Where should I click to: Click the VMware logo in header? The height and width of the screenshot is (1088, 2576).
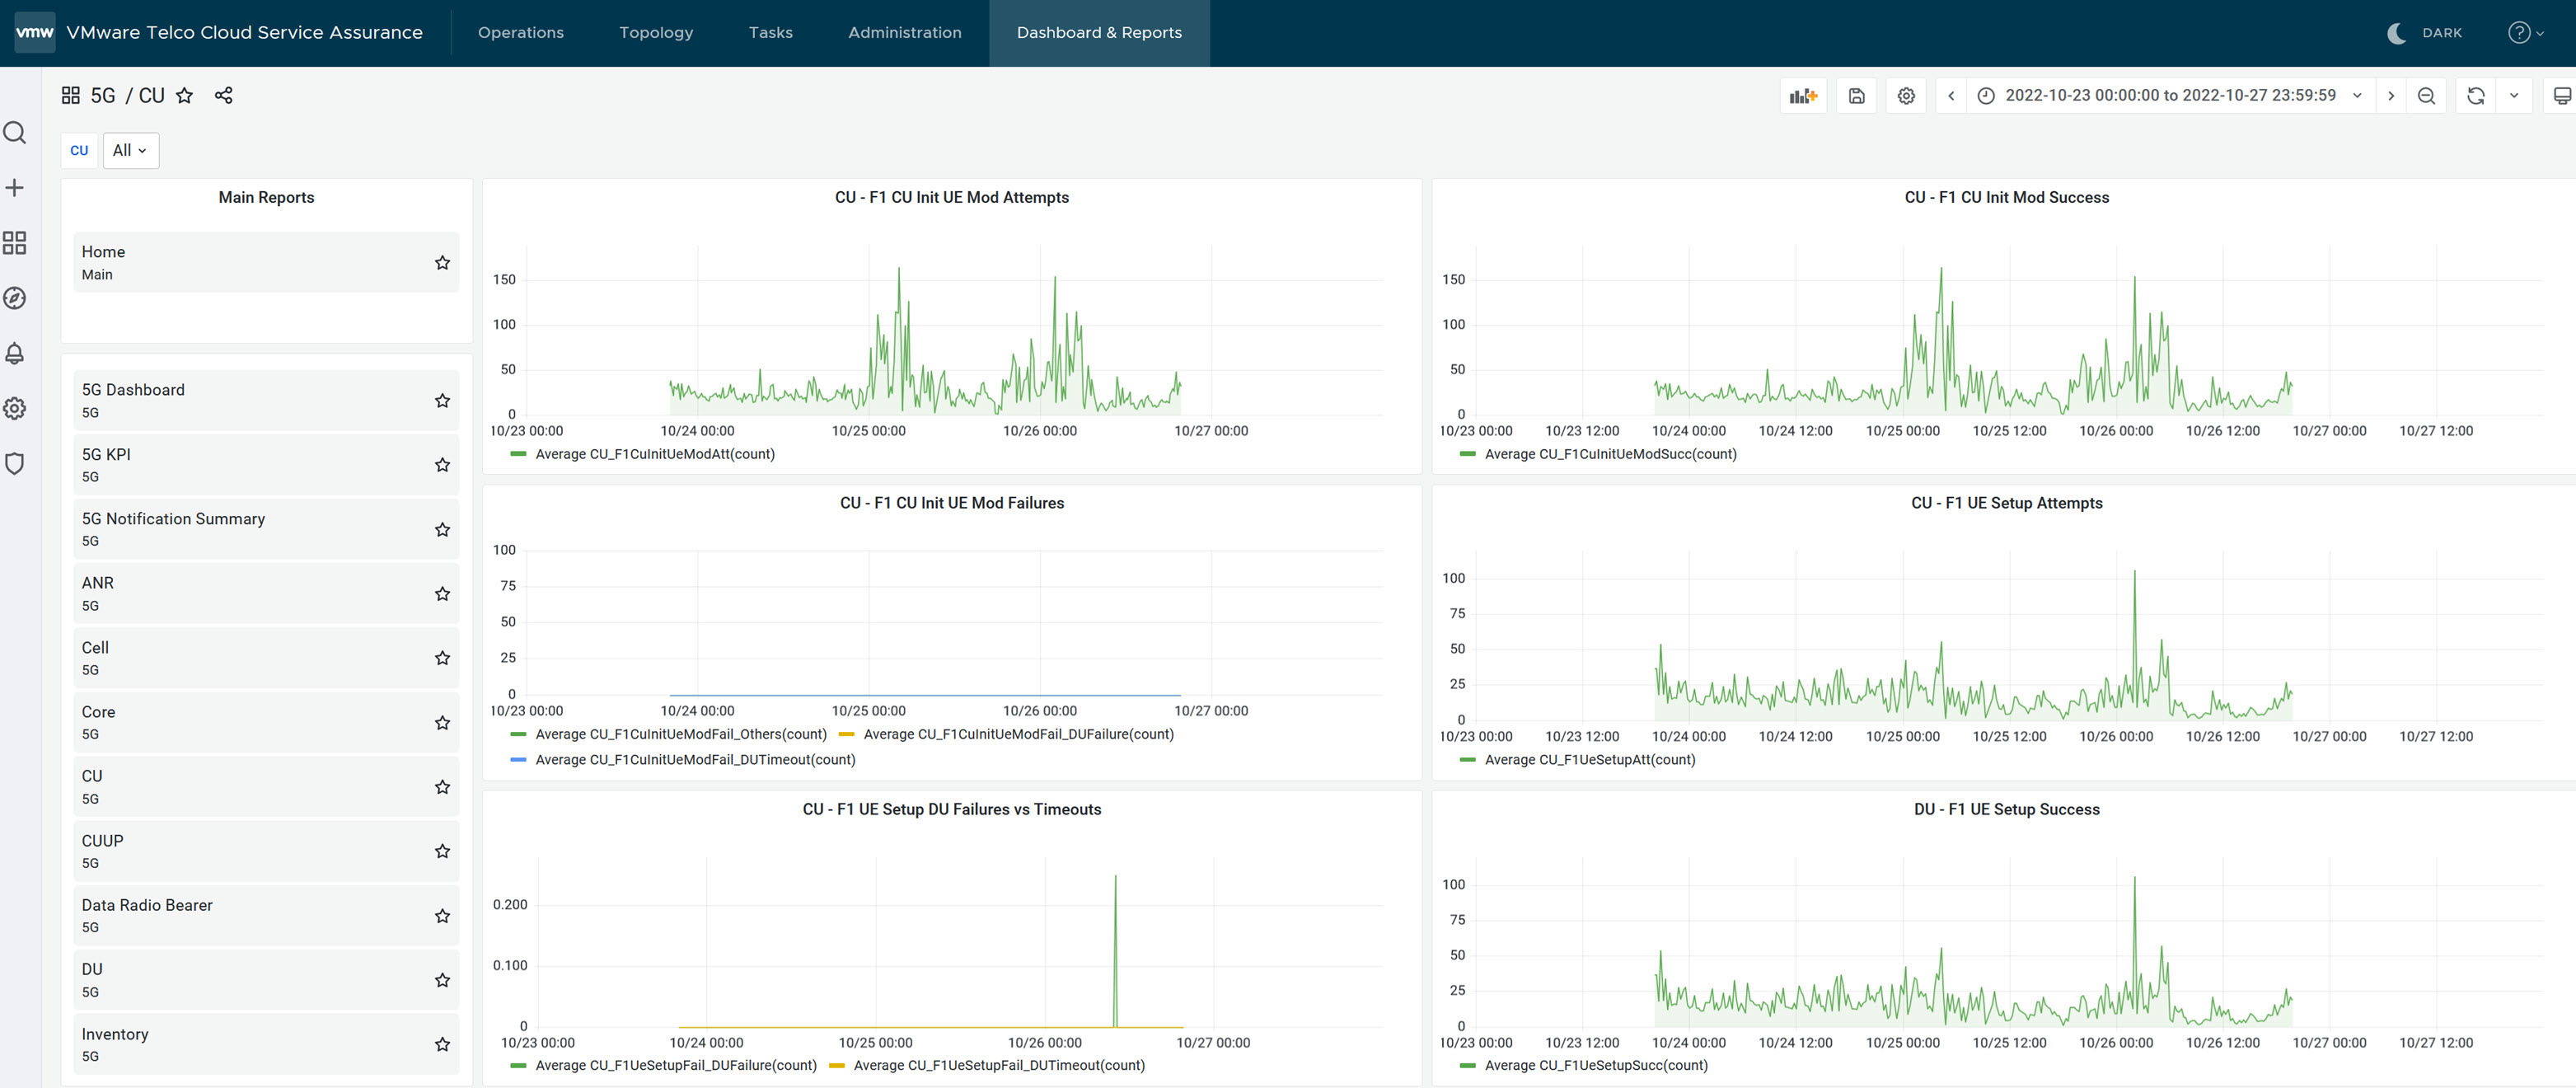[x=34, y=32]
